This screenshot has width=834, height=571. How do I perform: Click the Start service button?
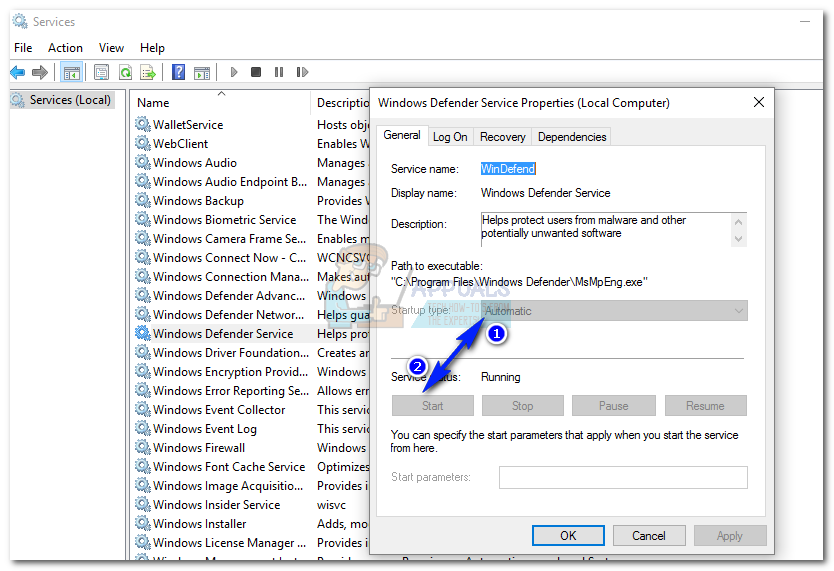pyautogui.click(x=432, y=406)
